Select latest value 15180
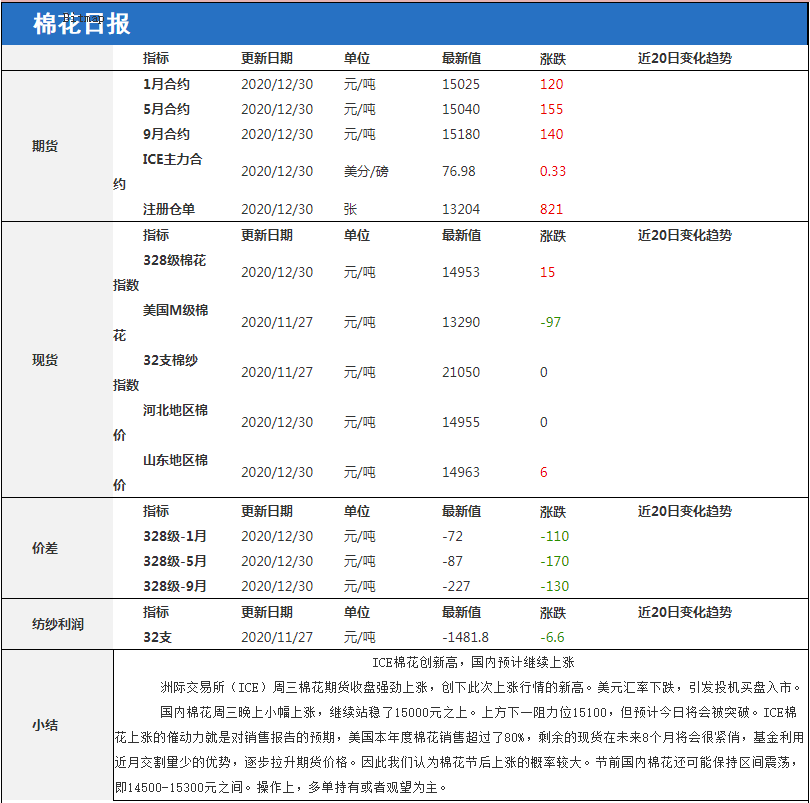 pos(461,134)
